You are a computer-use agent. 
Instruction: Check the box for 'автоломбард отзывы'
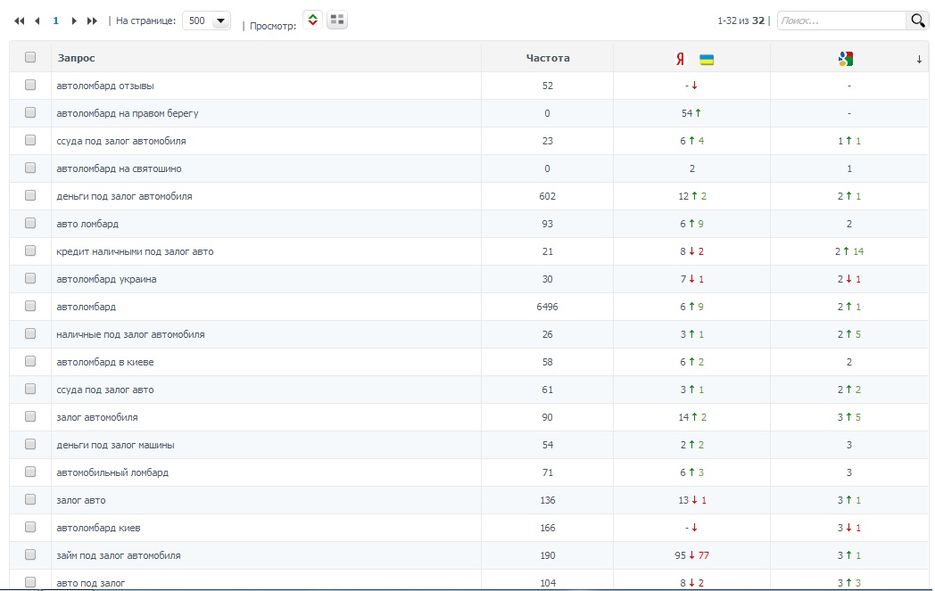(30, 86)
